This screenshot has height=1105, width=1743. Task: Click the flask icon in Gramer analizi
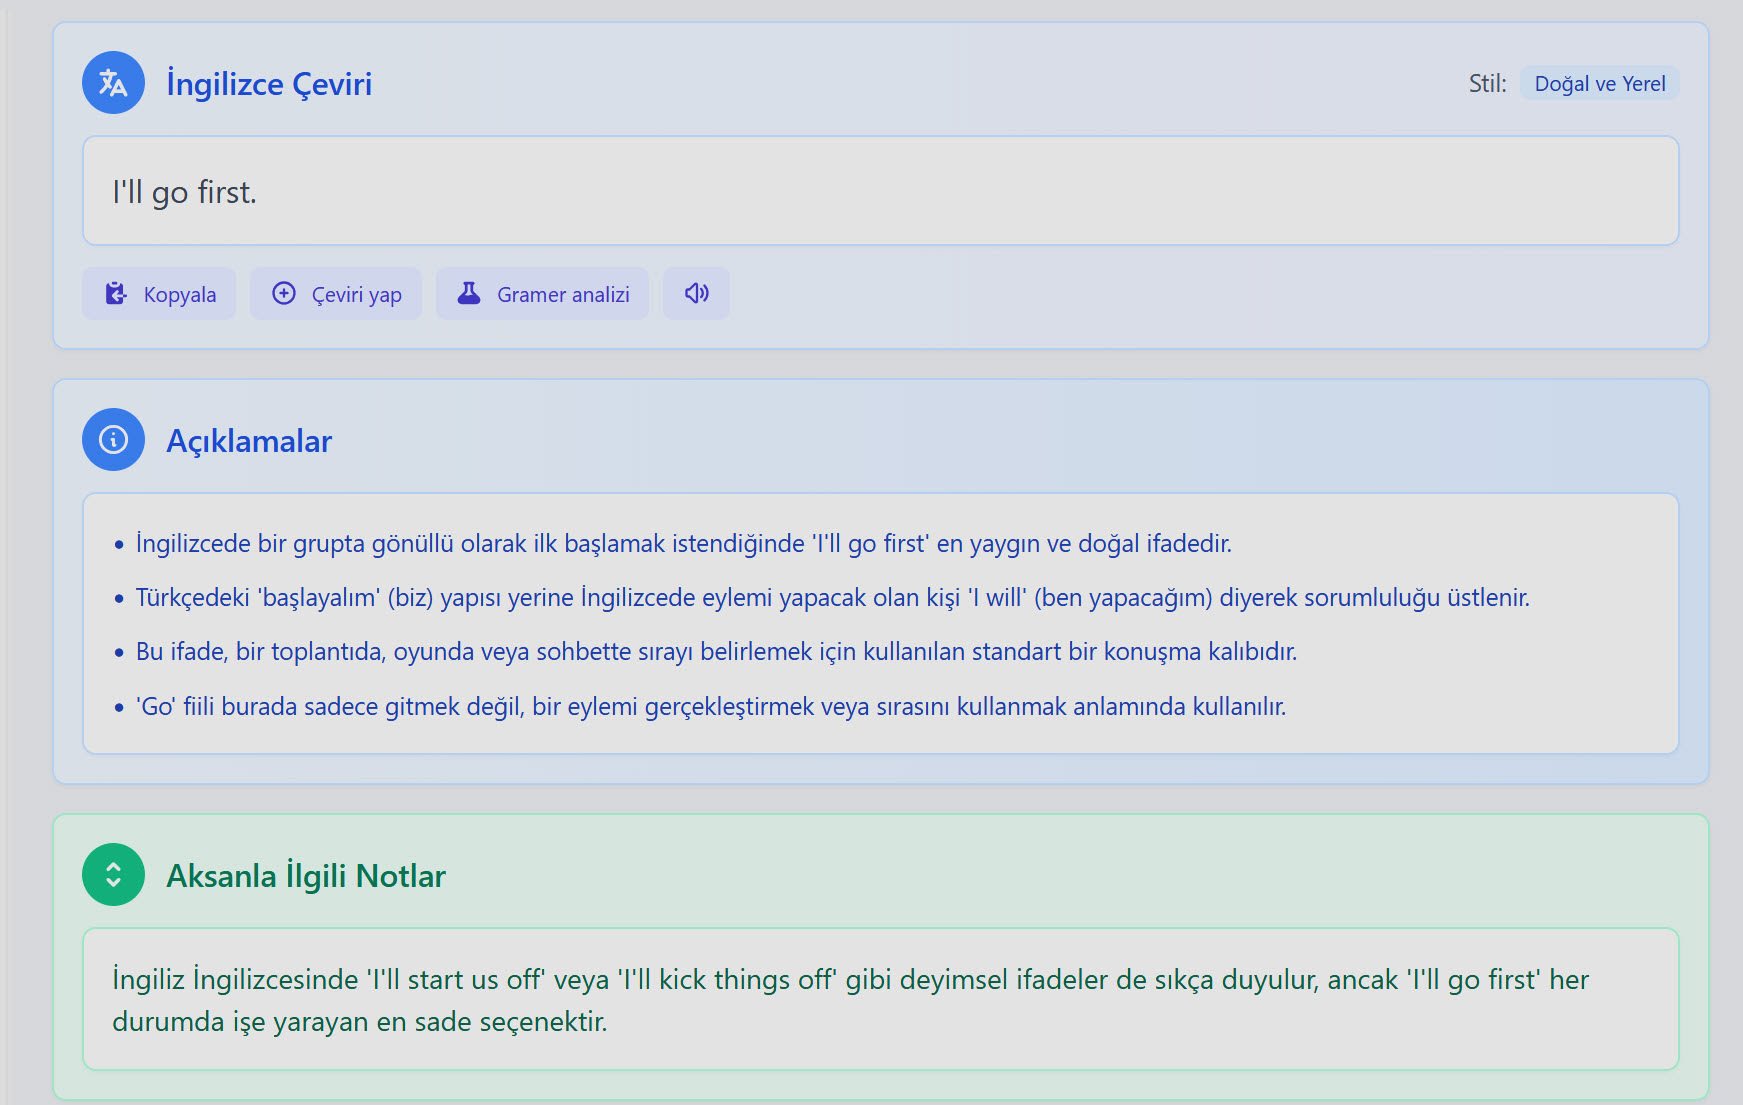[x=468, y=293]
